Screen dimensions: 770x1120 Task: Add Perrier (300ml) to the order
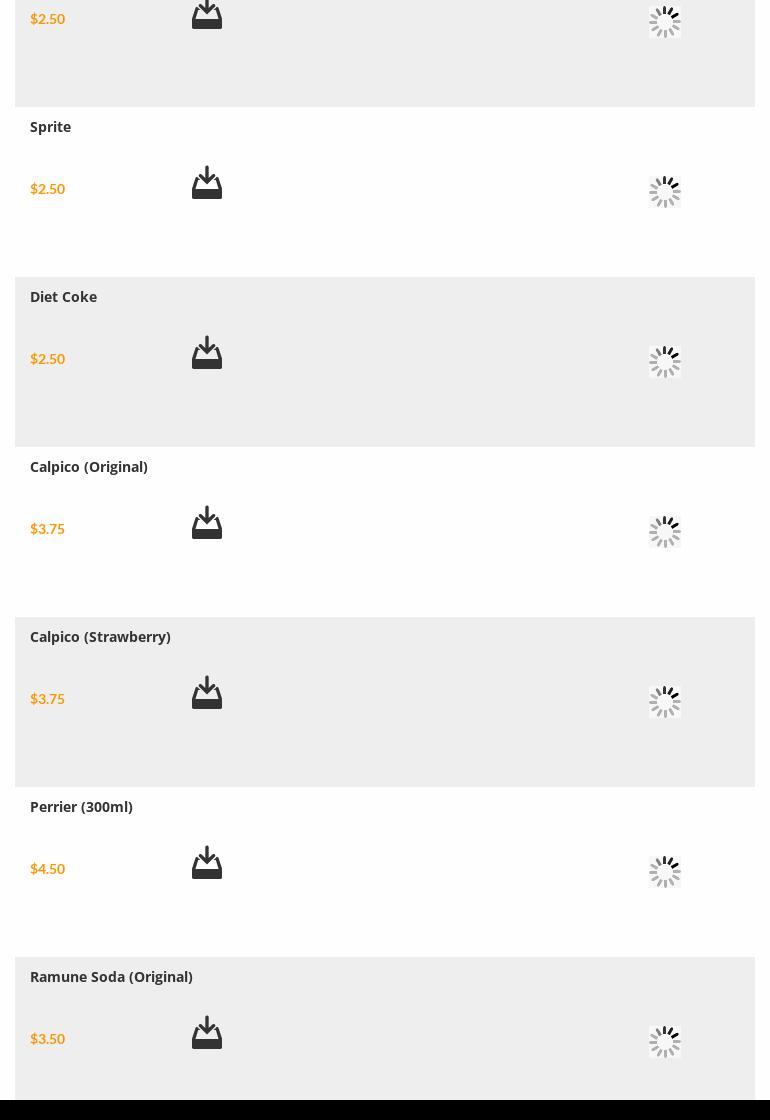(207, 863)
